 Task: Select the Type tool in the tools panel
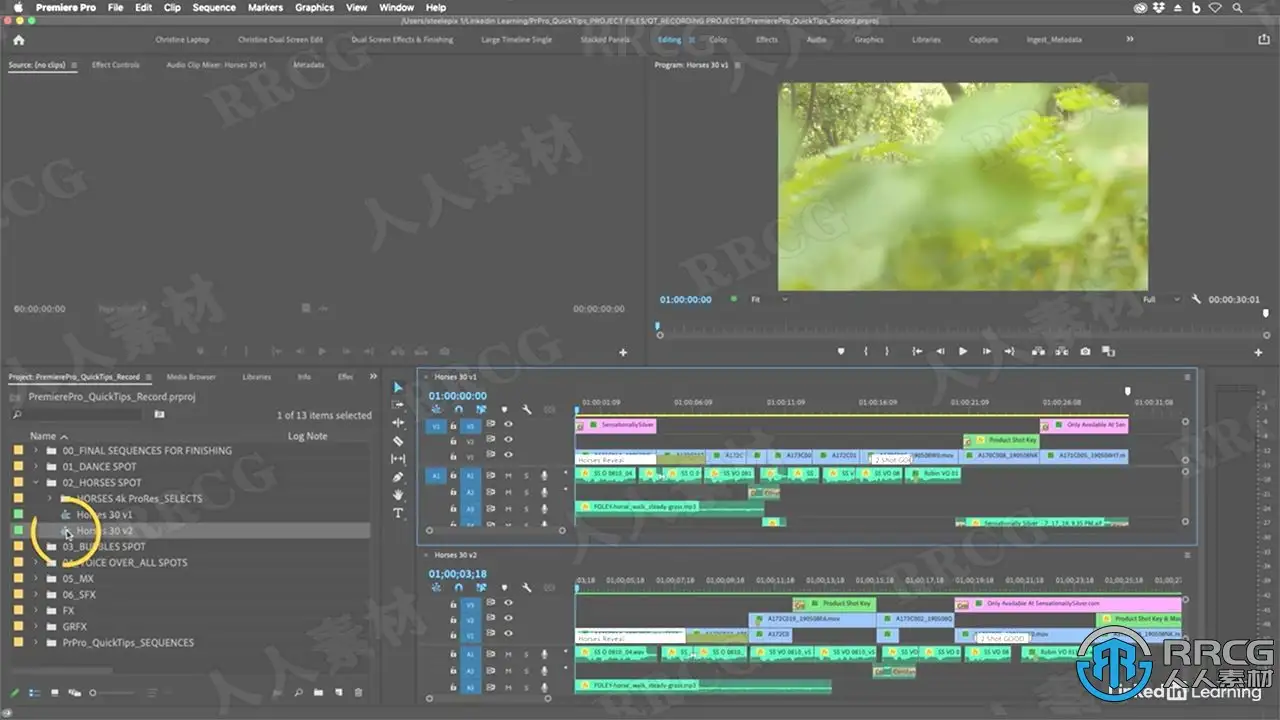(x=398, y=513)
